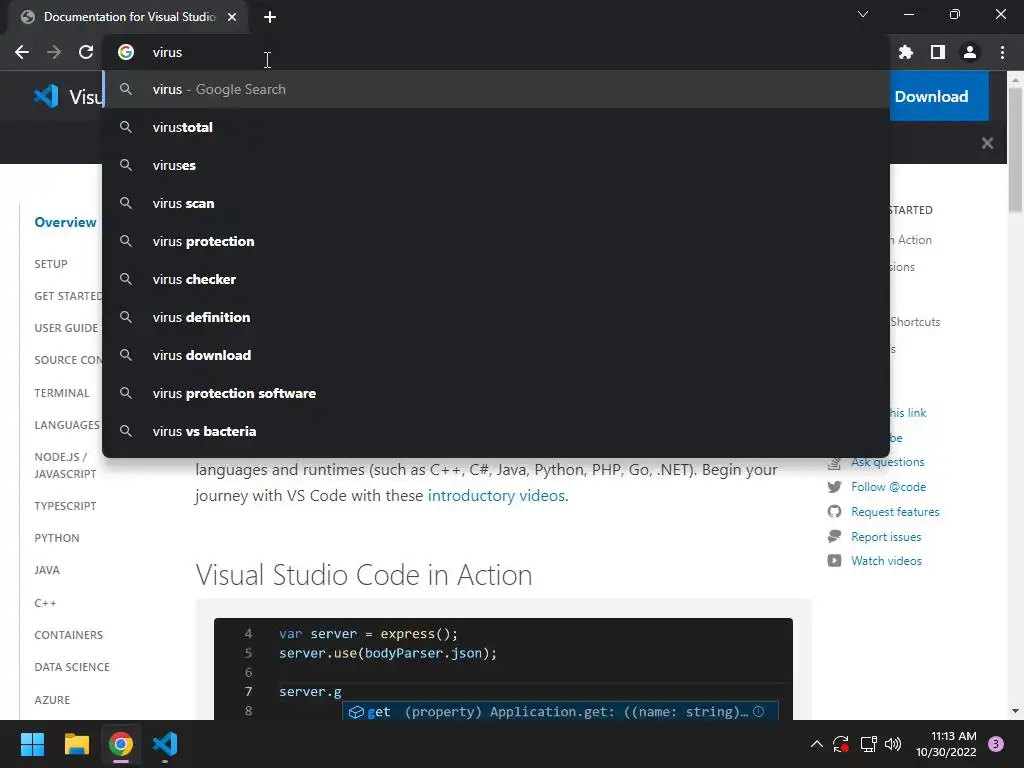Open the Windows Start menu
This screenshot has width=1024, height=768.
click(32, 744)
